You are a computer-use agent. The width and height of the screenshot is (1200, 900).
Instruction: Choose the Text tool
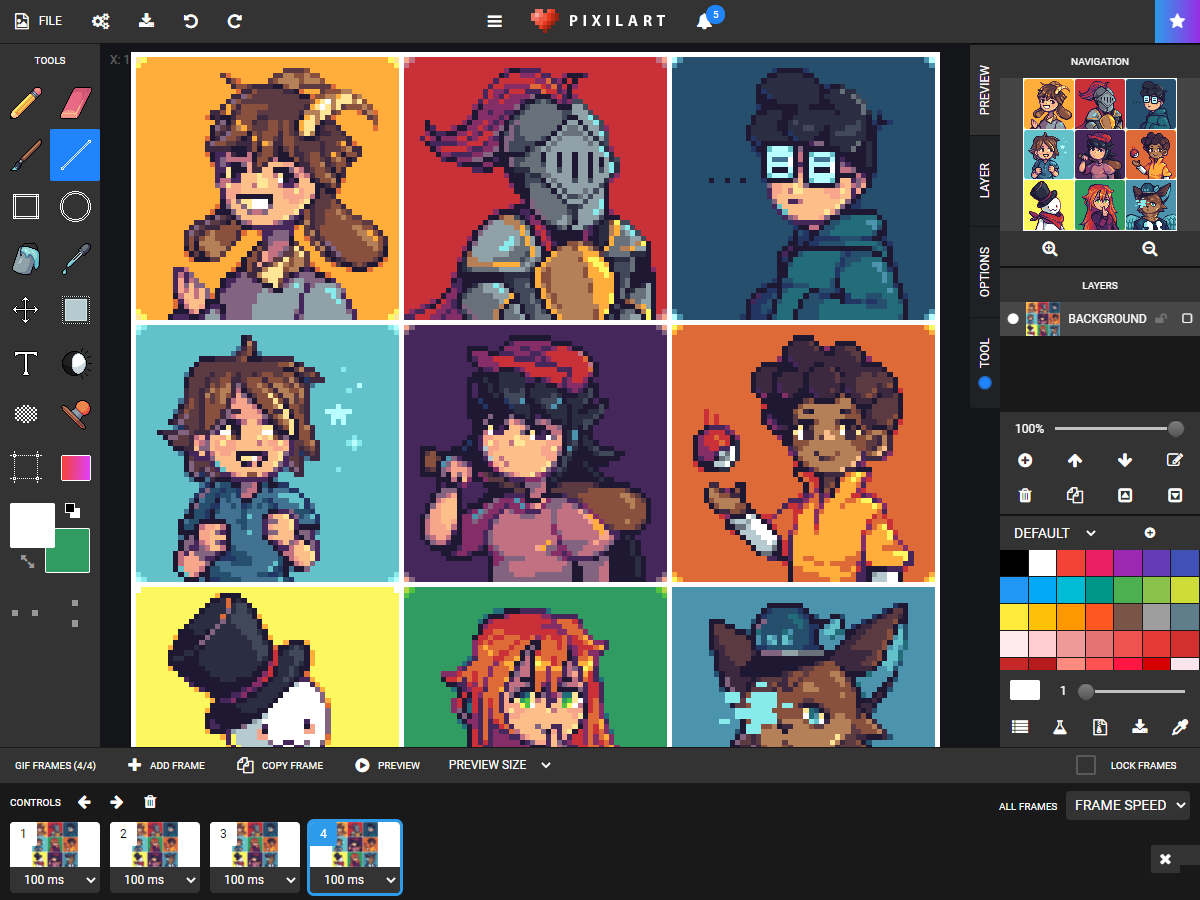pos(25,363)
